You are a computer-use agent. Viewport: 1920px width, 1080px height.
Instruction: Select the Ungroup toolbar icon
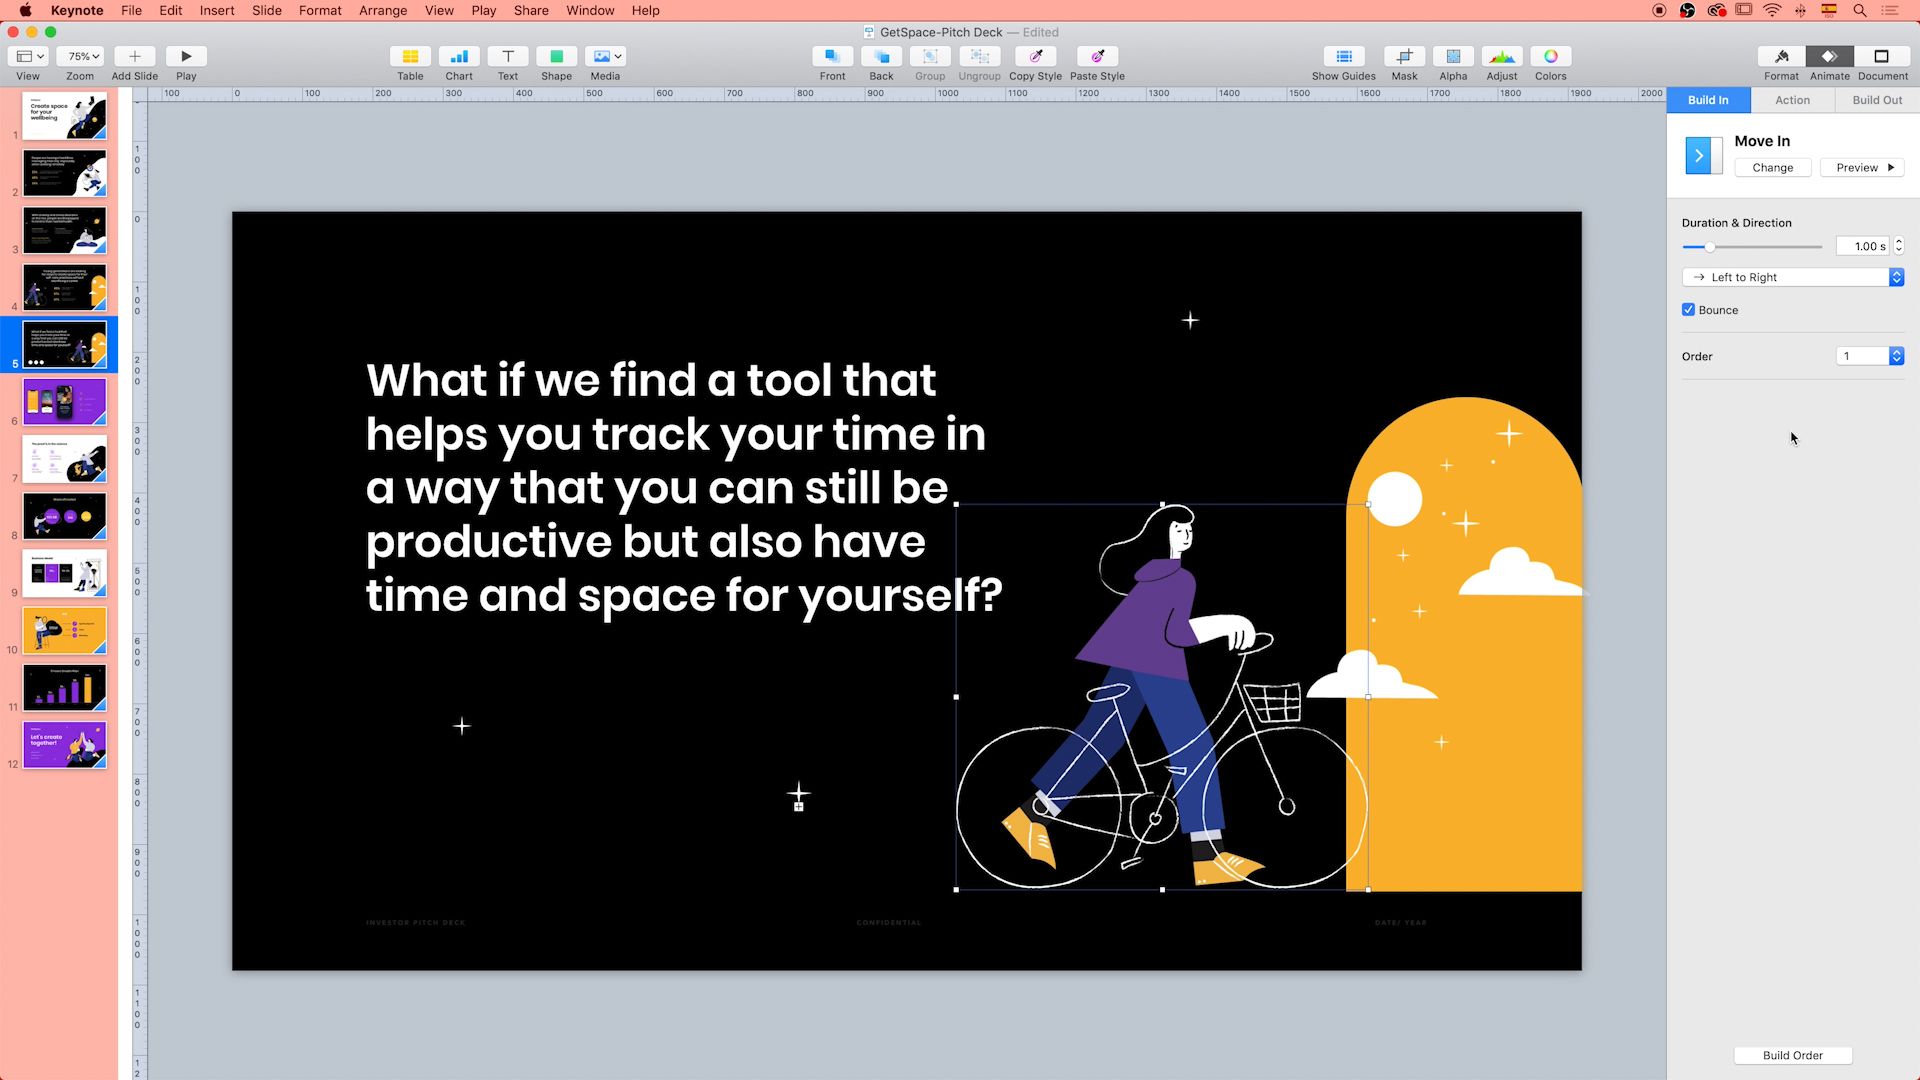click(x=979, y=57)
